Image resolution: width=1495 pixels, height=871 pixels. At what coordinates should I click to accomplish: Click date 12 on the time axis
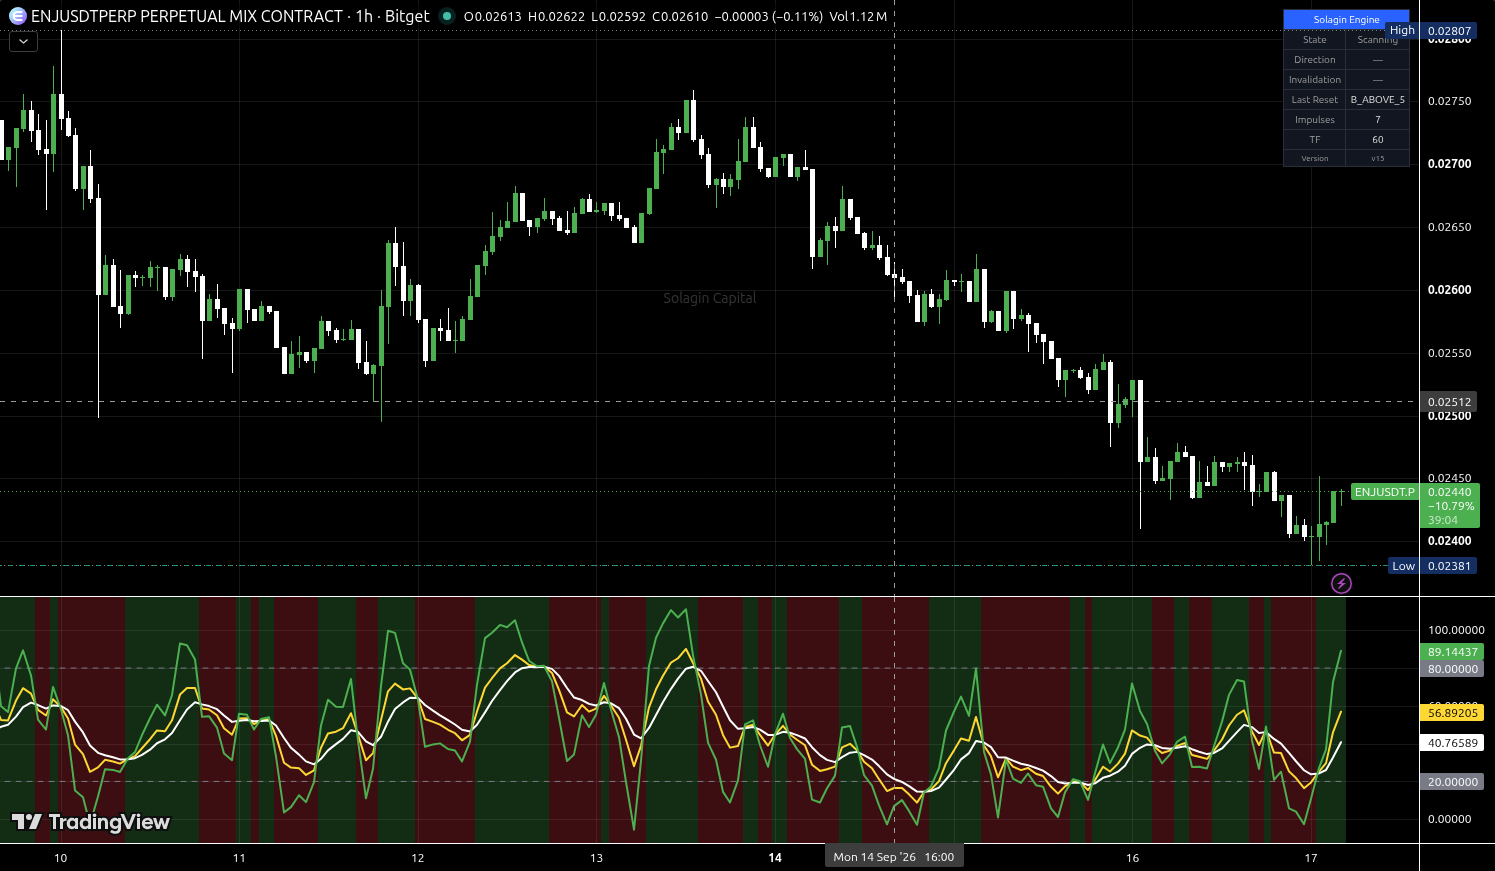[x=418, y=858]
